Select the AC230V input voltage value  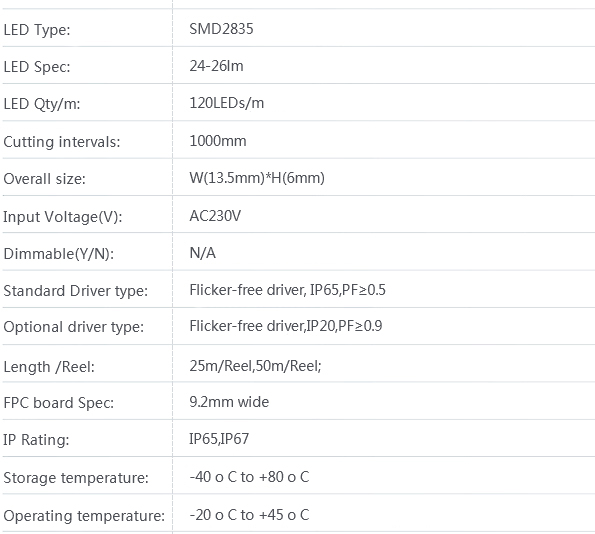[215, 216]
